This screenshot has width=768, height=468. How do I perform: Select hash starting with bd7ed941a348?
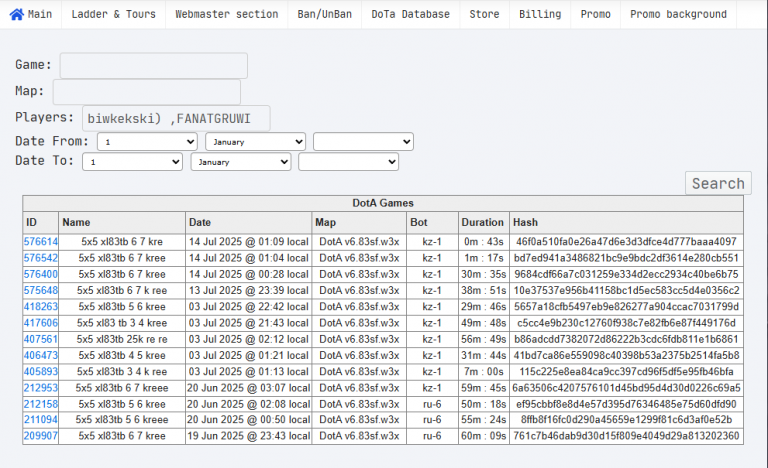626,258
